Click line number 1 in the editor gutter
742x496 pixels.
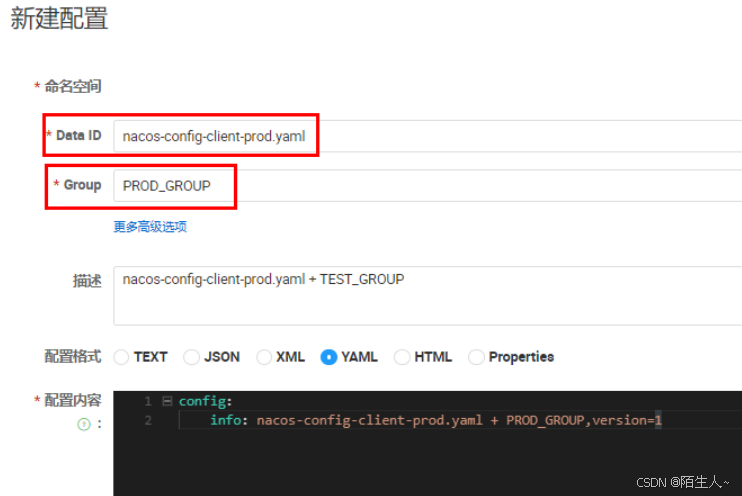(x=148, y=401)
